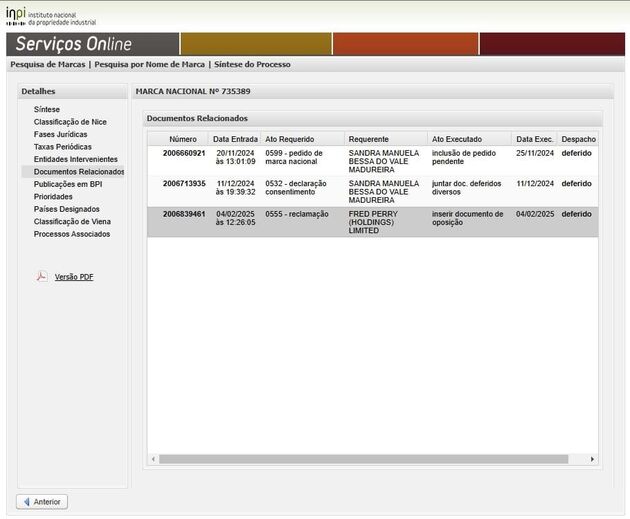Click the PDF icon beside Versão PDF
The height and width of the screenshot is (519, 630).
pos(42,277)
